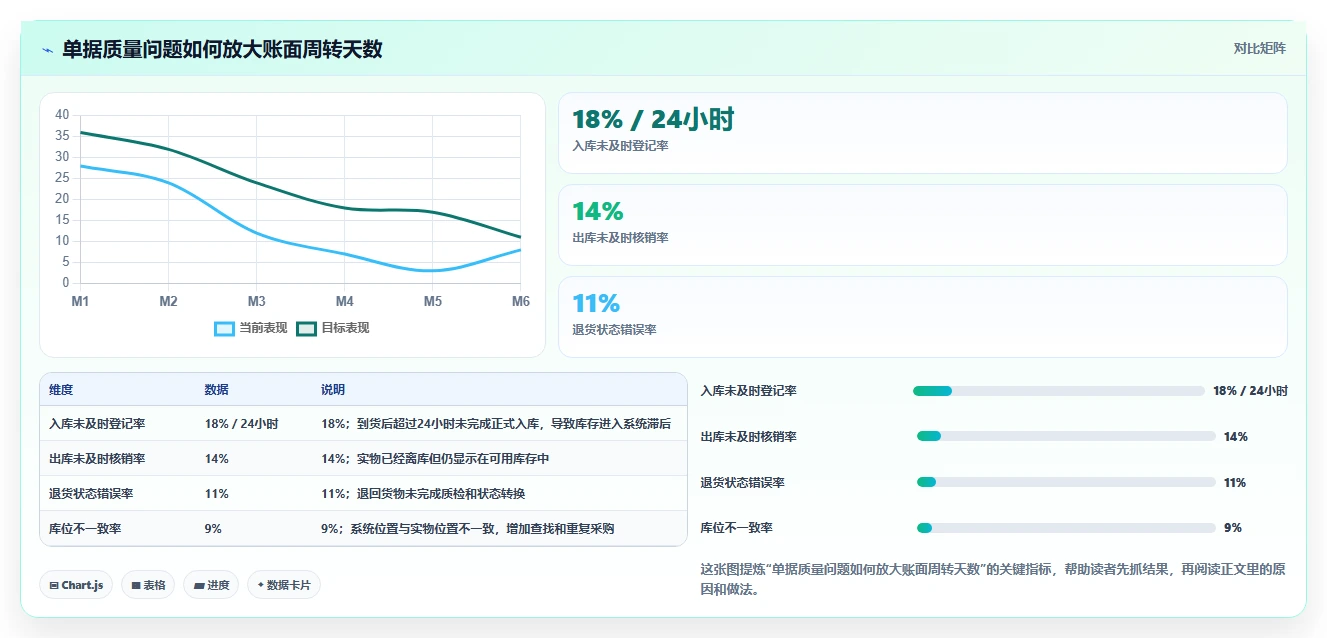
Task: Click the light blue 当前表现 chart line
Action: click(256, 233)
